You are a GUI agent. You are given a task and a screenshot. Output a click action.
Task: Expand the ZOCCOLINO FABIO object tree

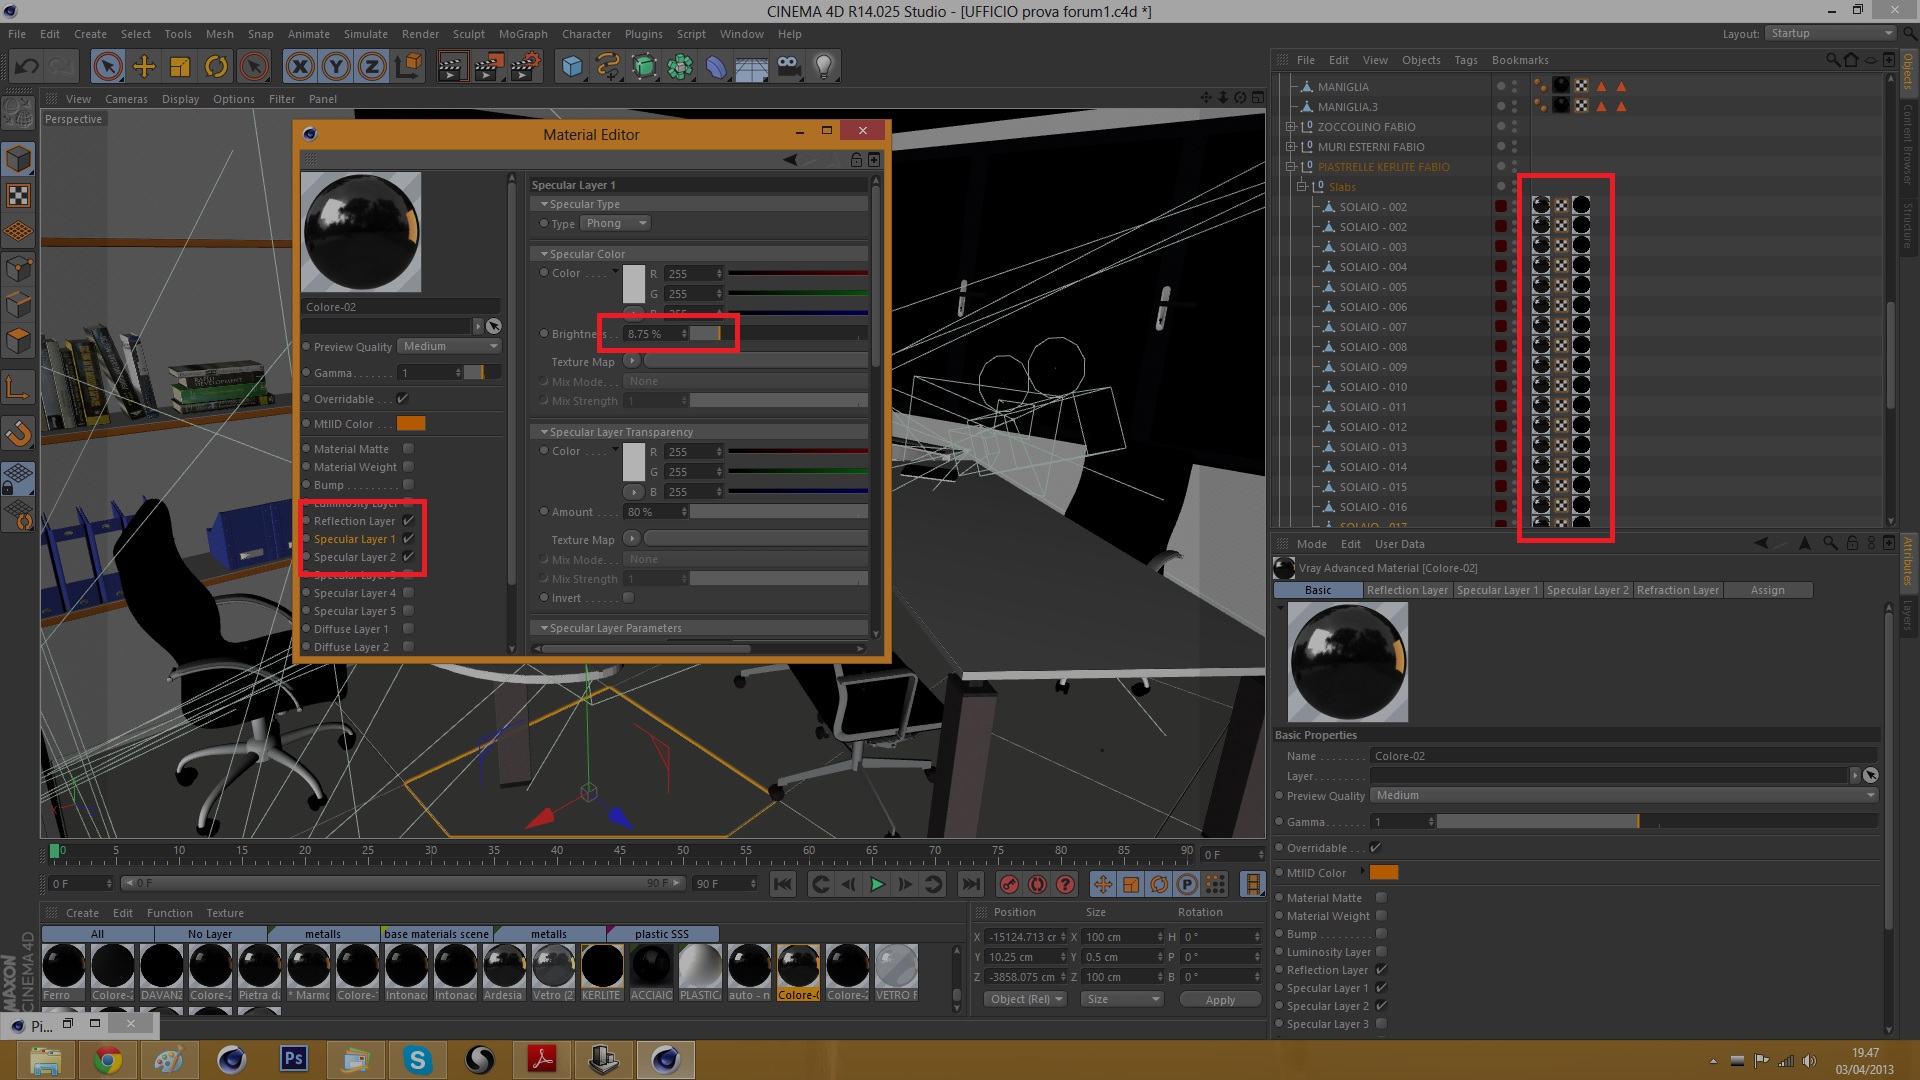coord(1290,127)
